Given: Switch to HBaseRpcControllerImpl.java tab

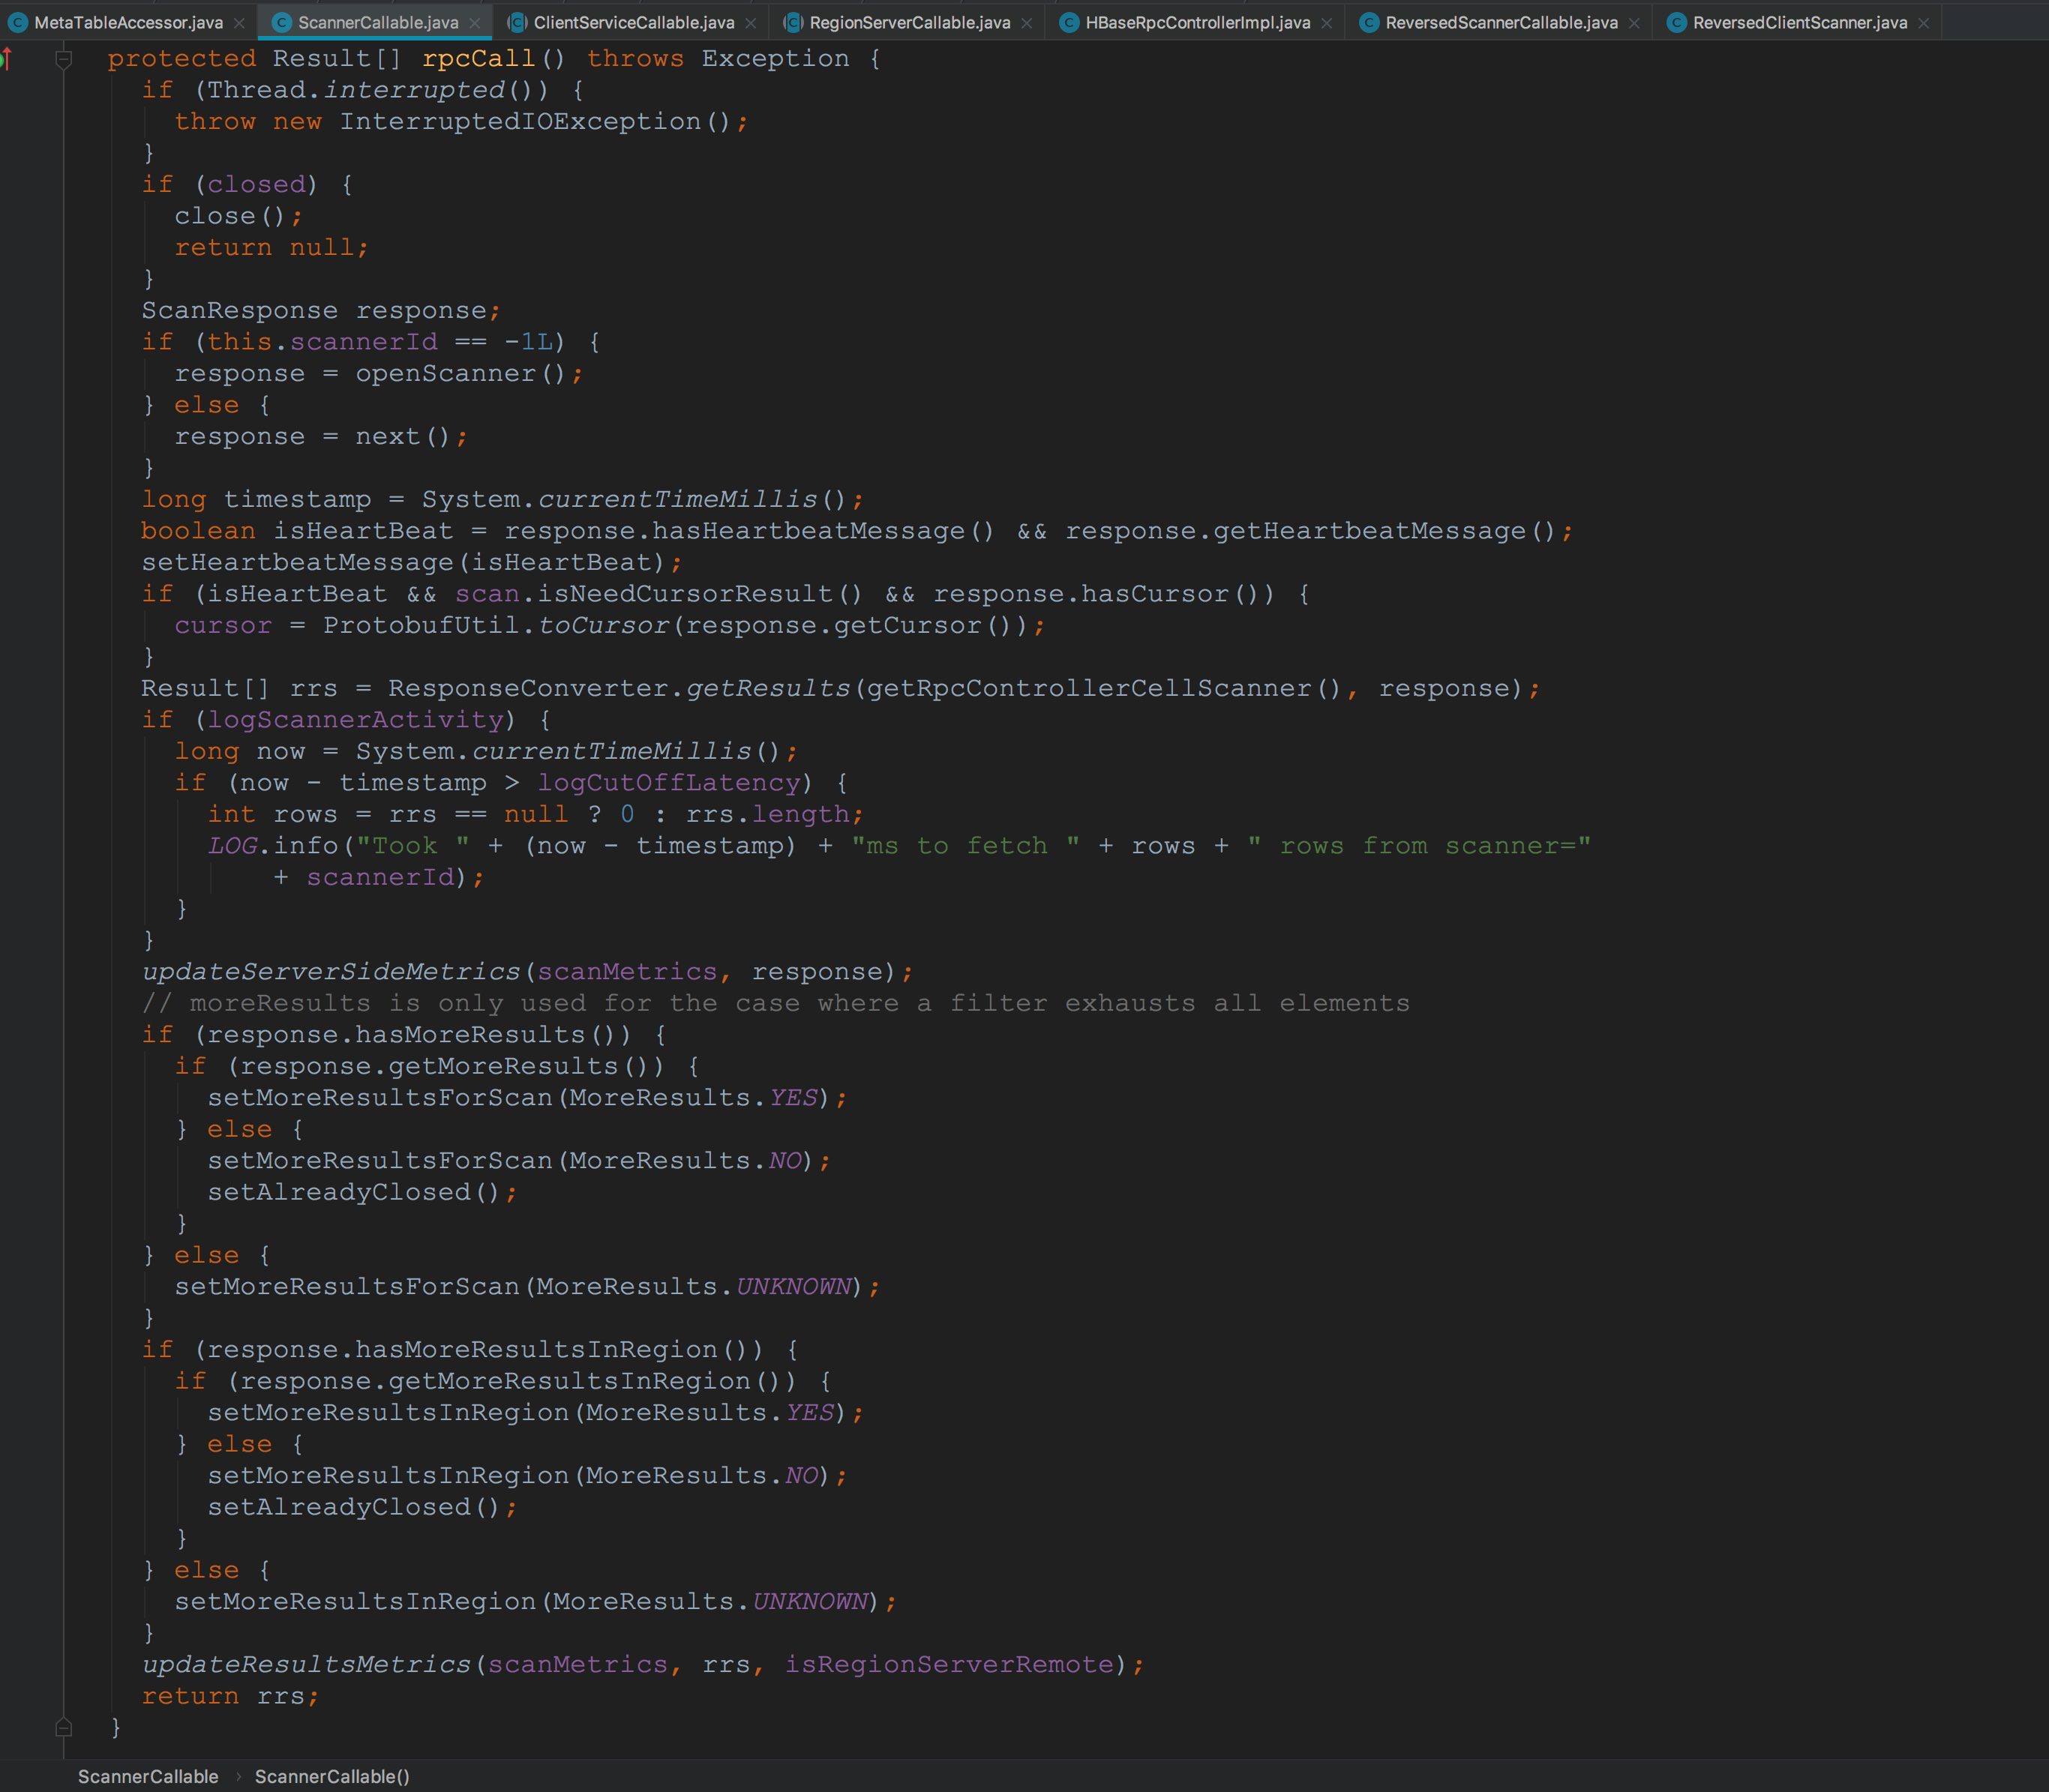Looking at the screenshot, I should point(1198,22).
